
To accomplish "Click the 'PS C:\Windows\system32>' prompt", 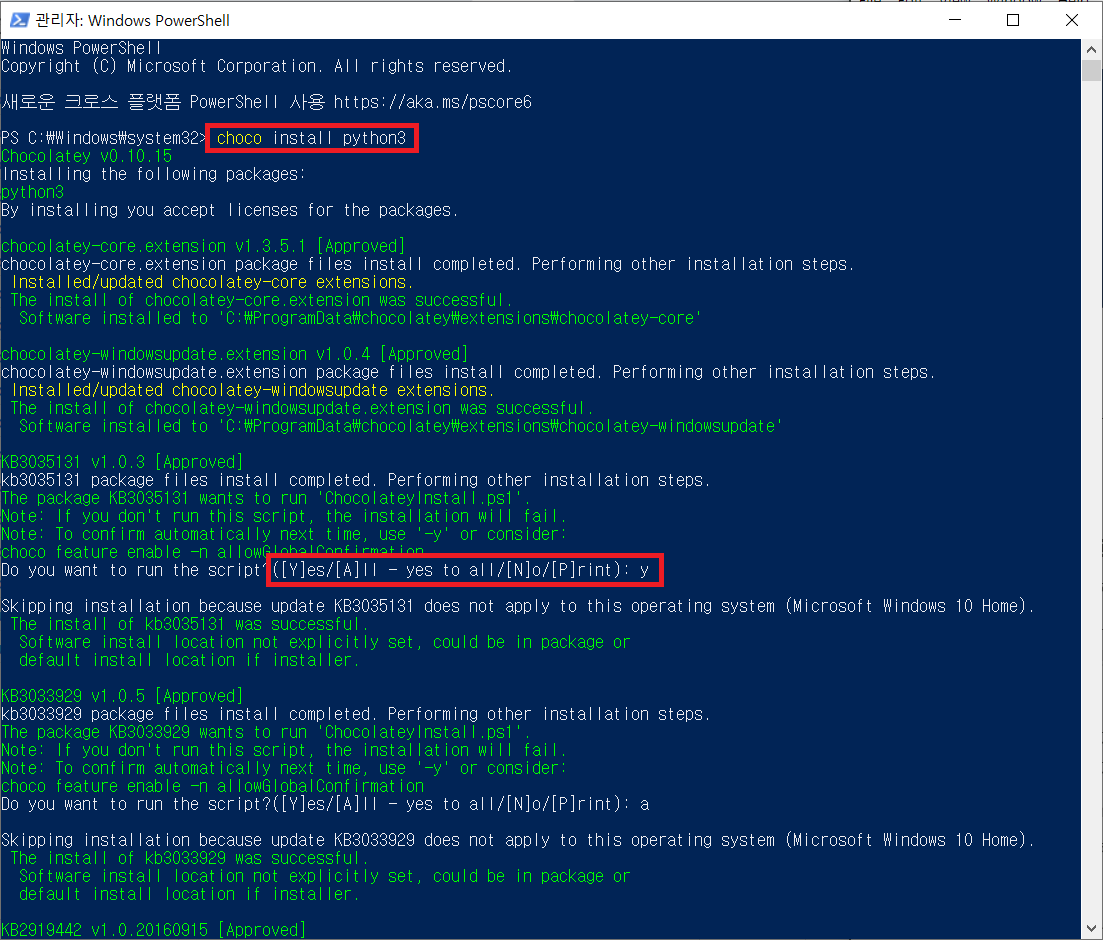I will click(x=104, y=138).
